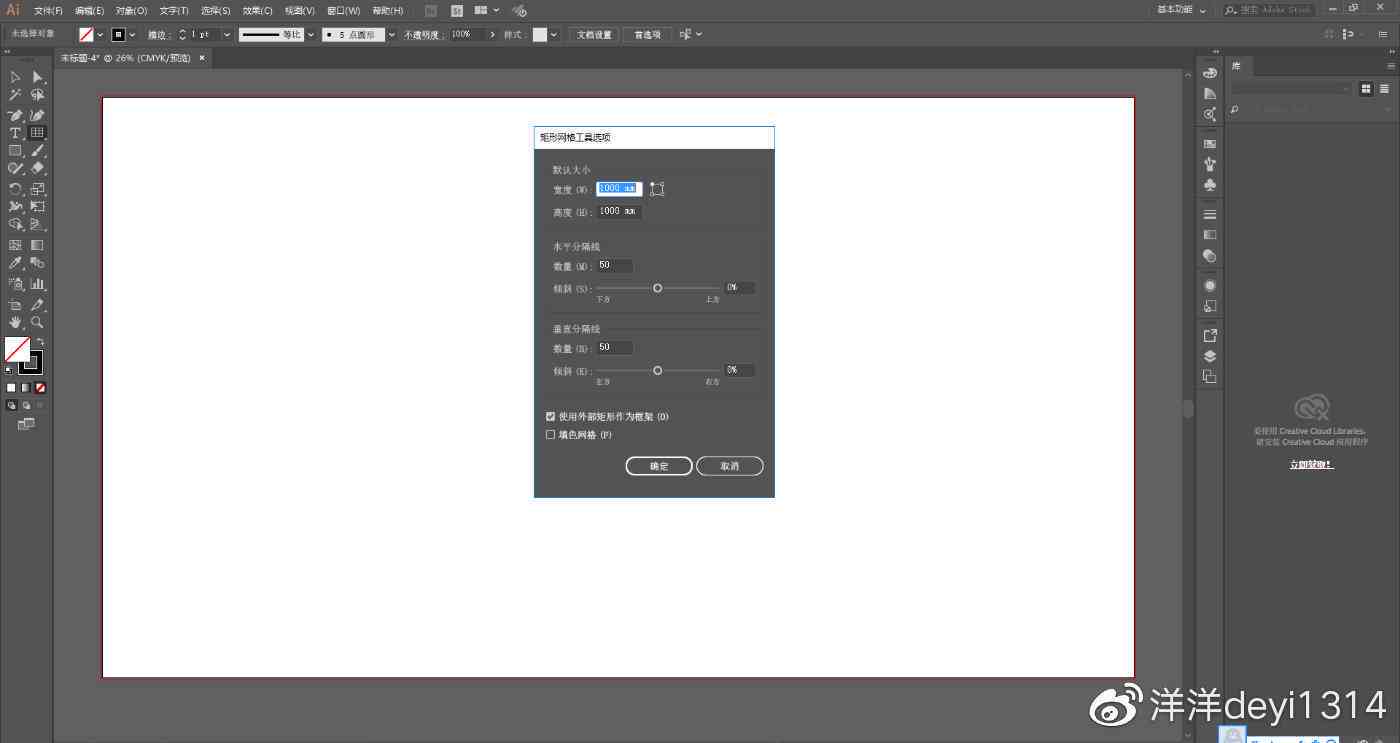Open variable width profile dropdown
The height and width of the screenshot is (743, 1400).
311,35
